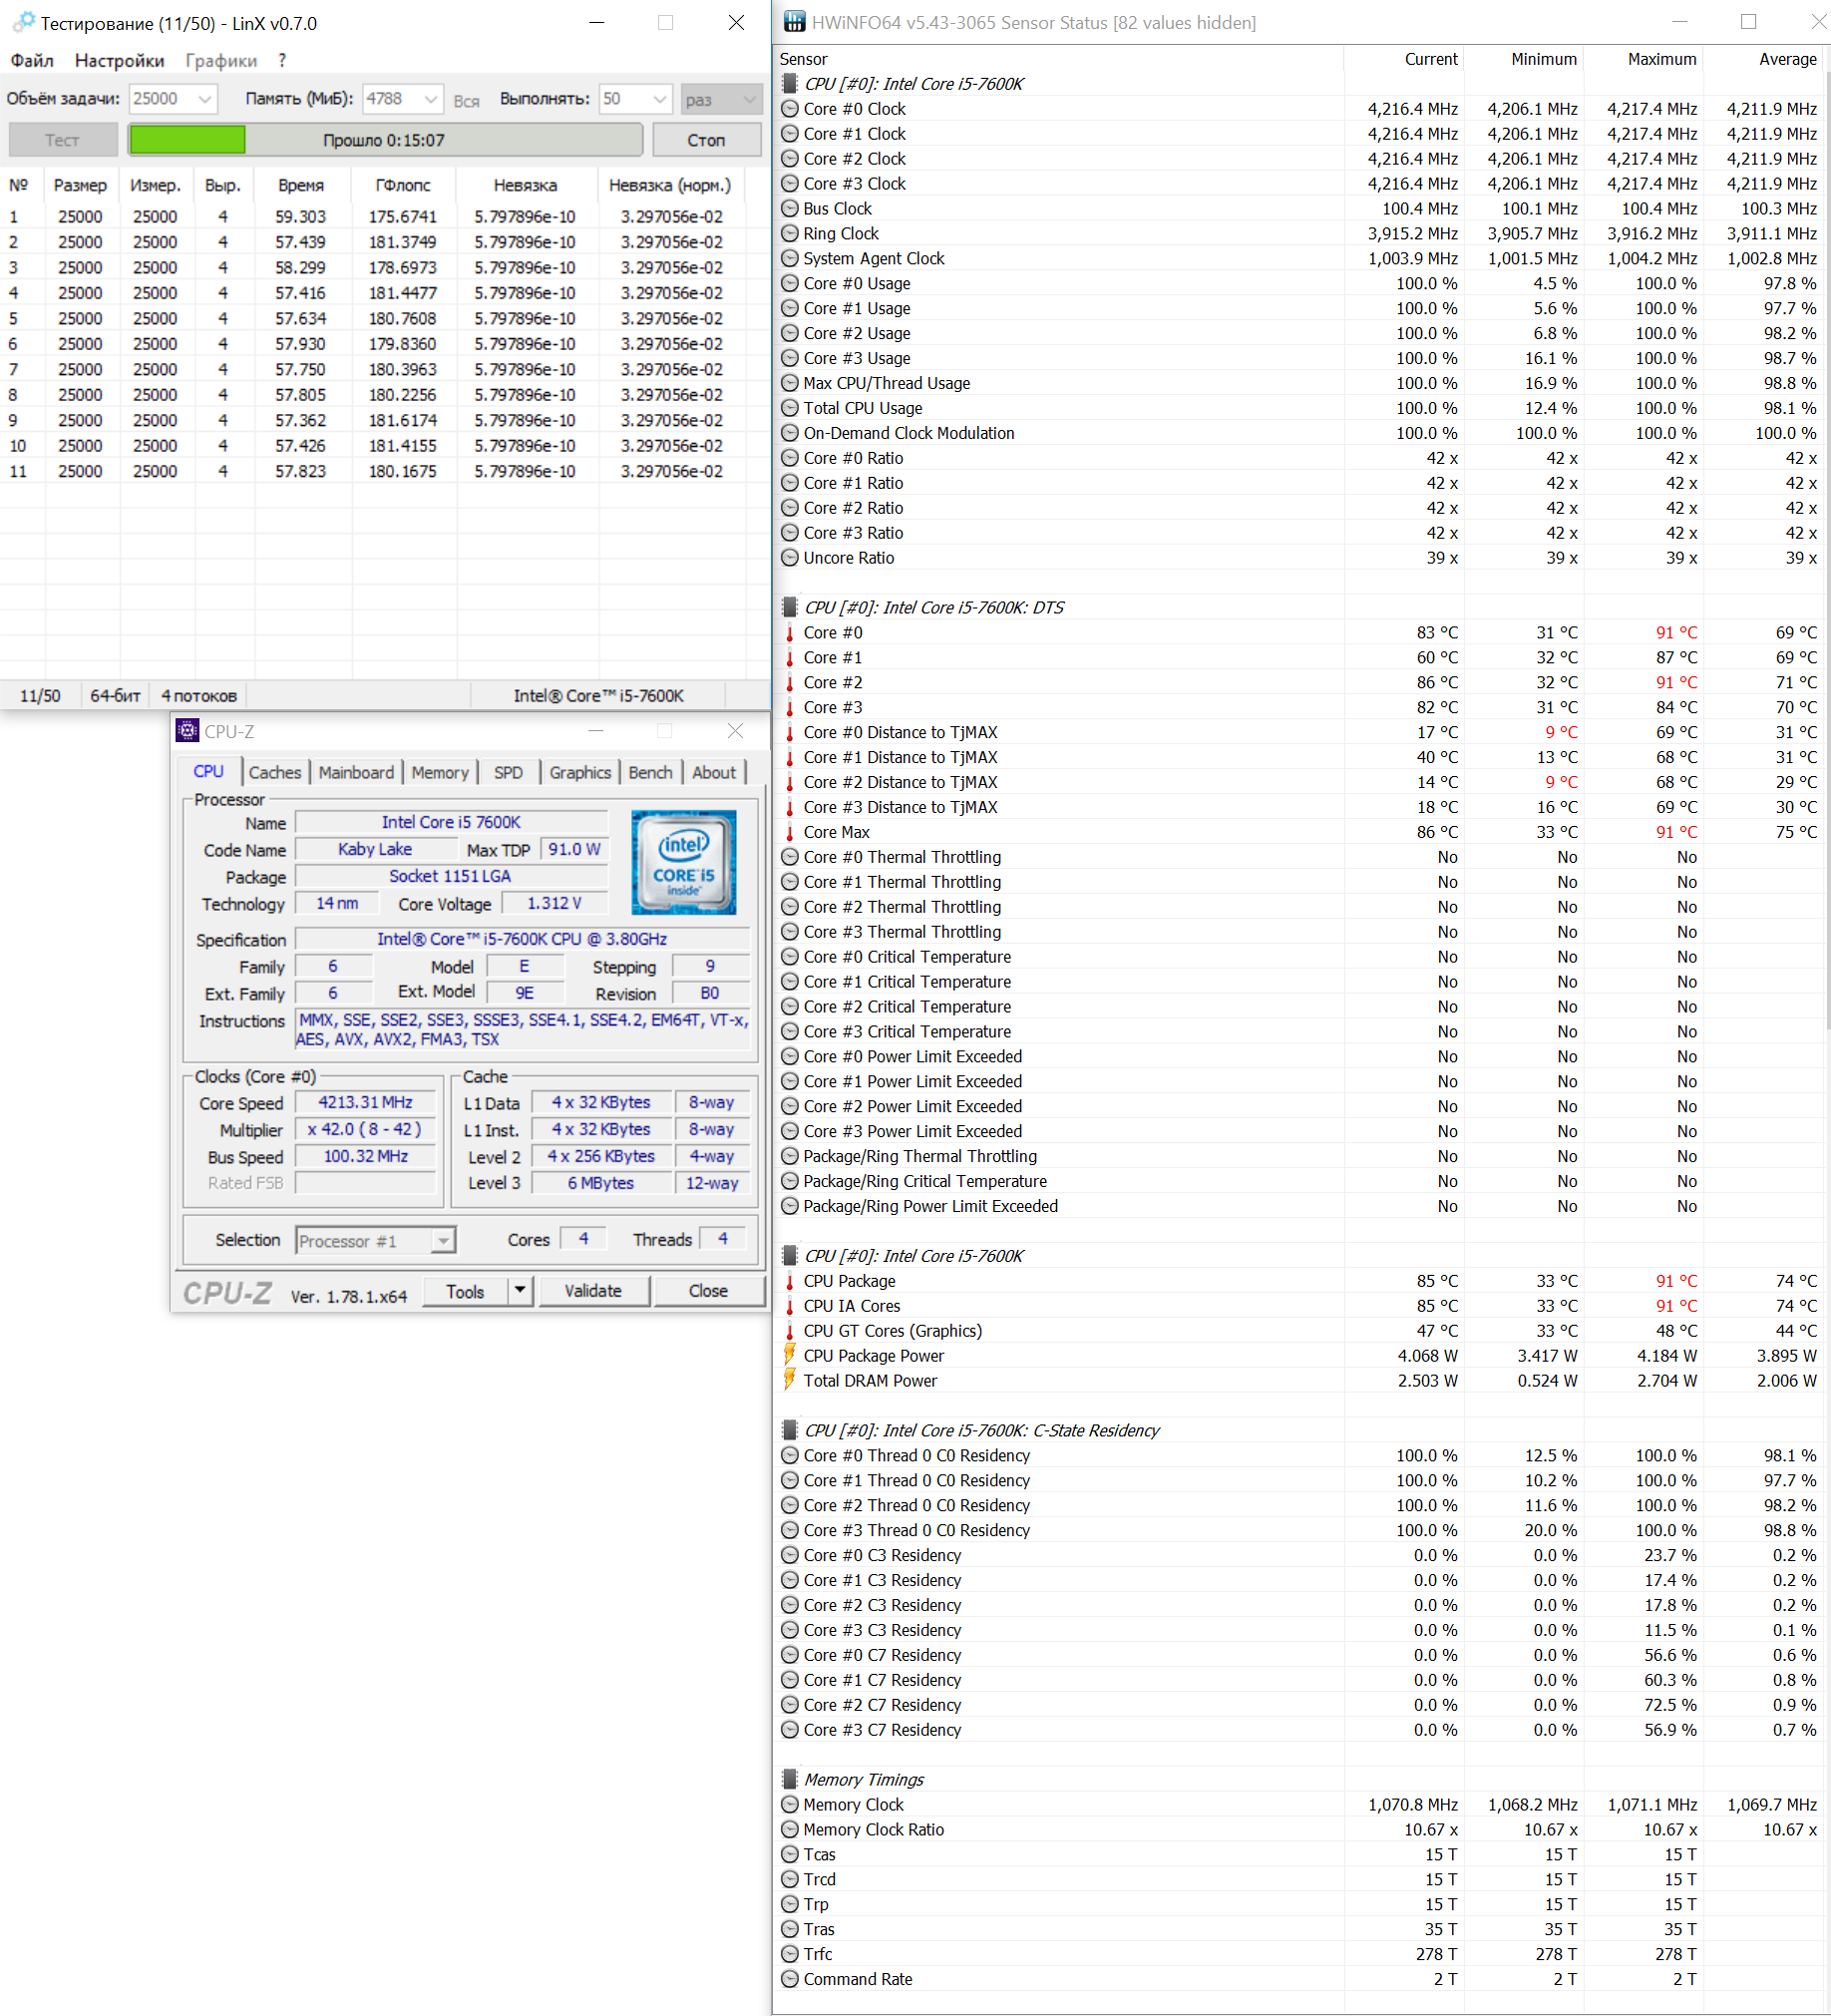
Task: Open the Графики menu
Action: pos(221,61)
